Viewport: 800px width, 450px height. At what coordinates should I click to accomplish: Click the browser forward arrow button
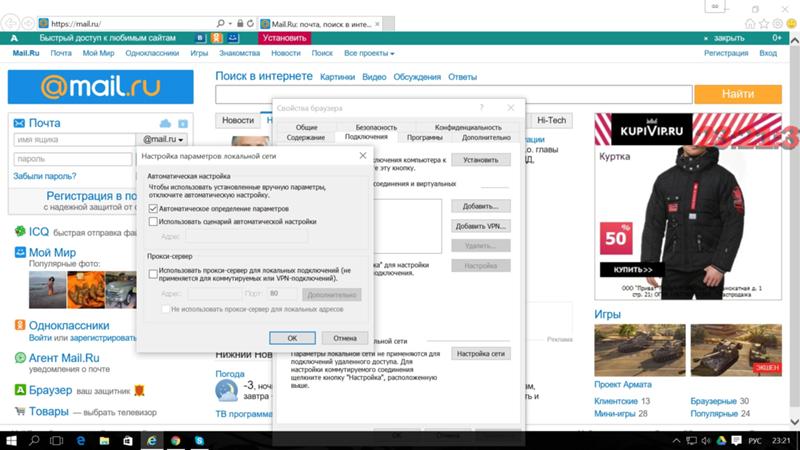(28, 23)
